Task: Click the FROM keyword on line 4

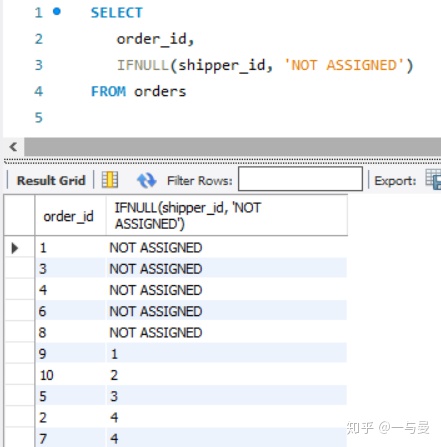Action: [108, 91]
